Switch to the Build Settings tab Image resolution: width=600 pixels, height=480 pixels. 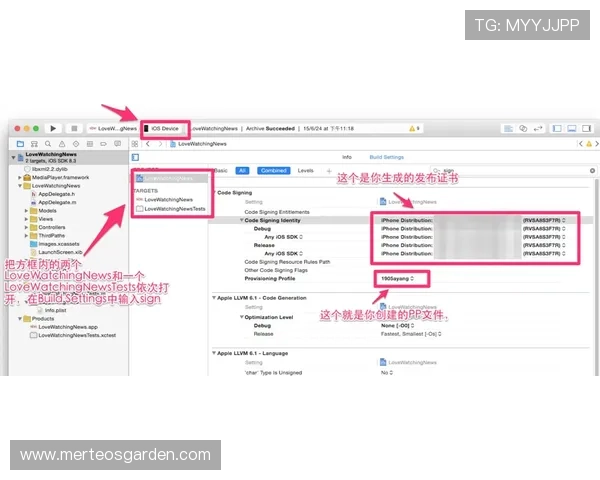(386, 157)
